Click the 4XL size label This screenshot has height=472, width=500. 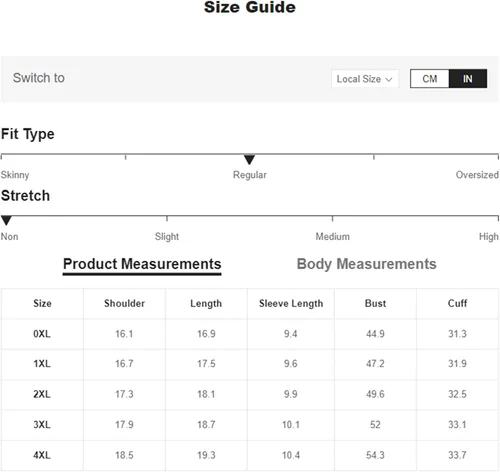(42, 455)
